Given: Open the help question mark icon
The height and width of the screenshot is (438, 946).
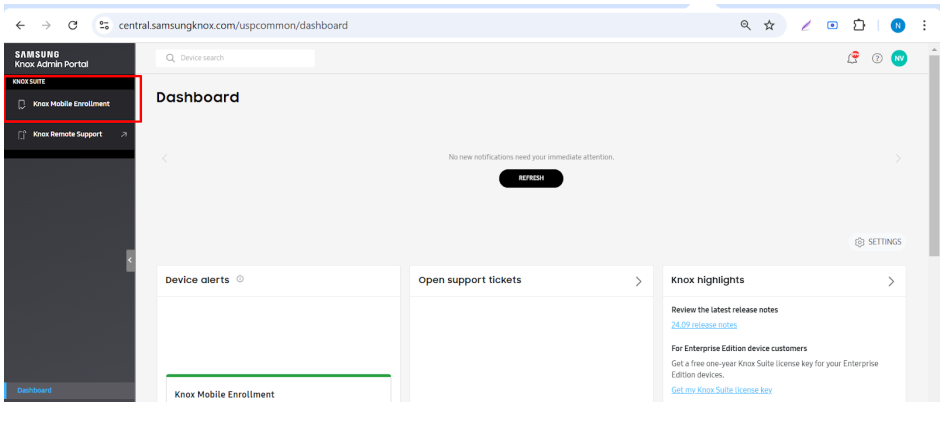Looking at the screenshot, I should (877, 59).
